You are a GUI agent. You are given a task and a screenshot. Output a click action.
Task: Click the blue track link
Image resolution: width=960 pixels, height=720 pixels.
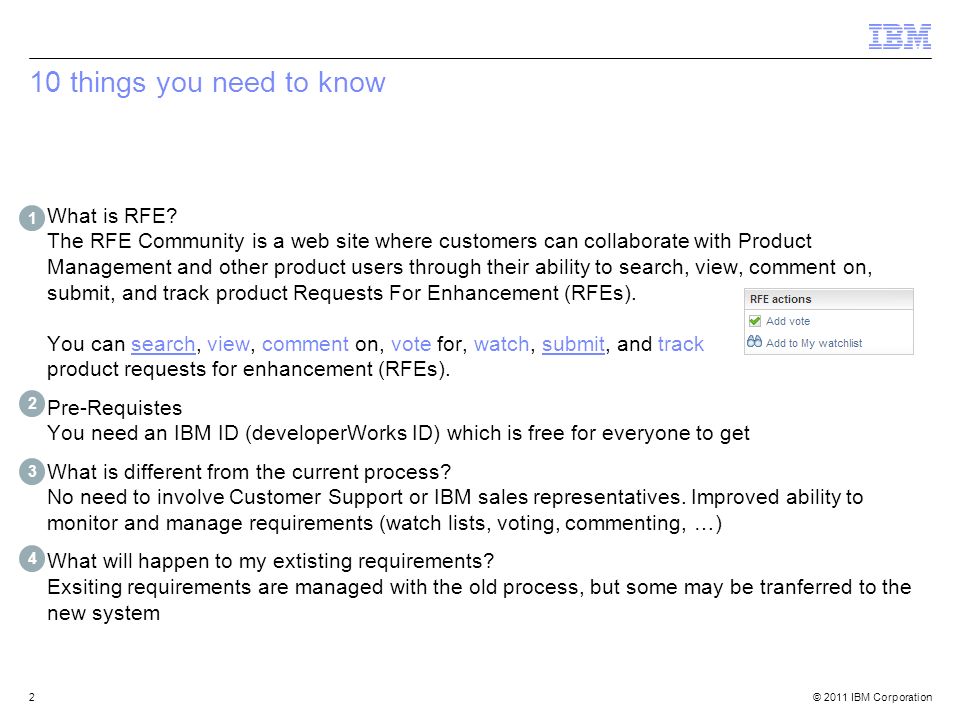tap(681, 344)
